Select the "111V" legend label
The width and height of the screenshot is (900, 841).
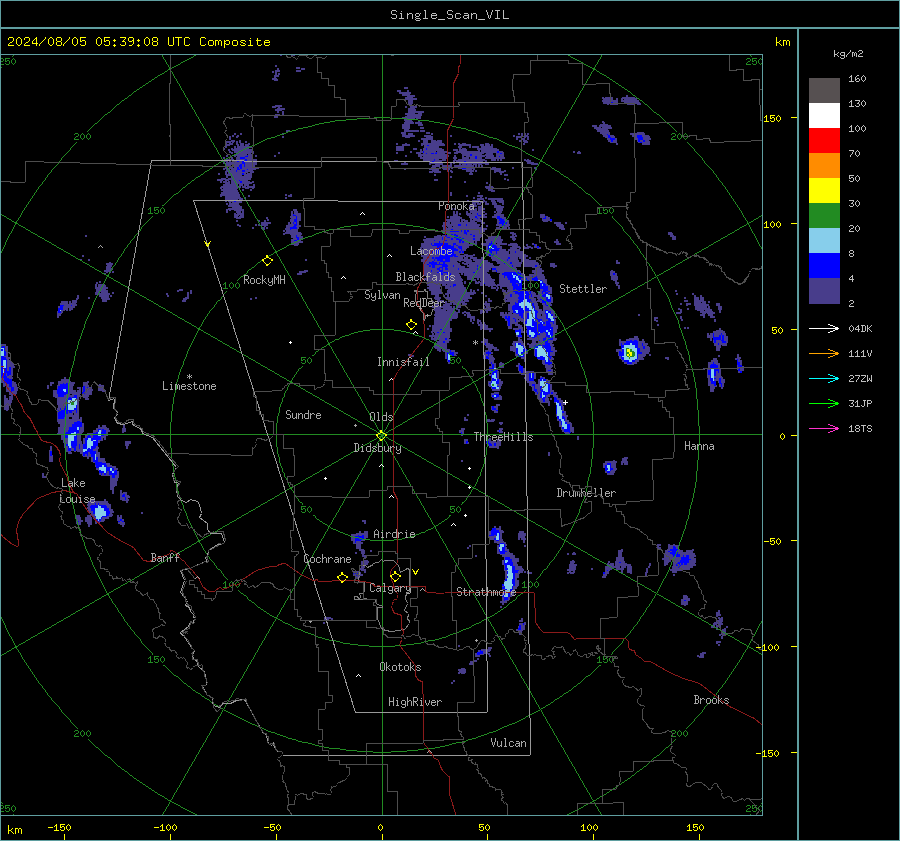[x=860, y=354]
